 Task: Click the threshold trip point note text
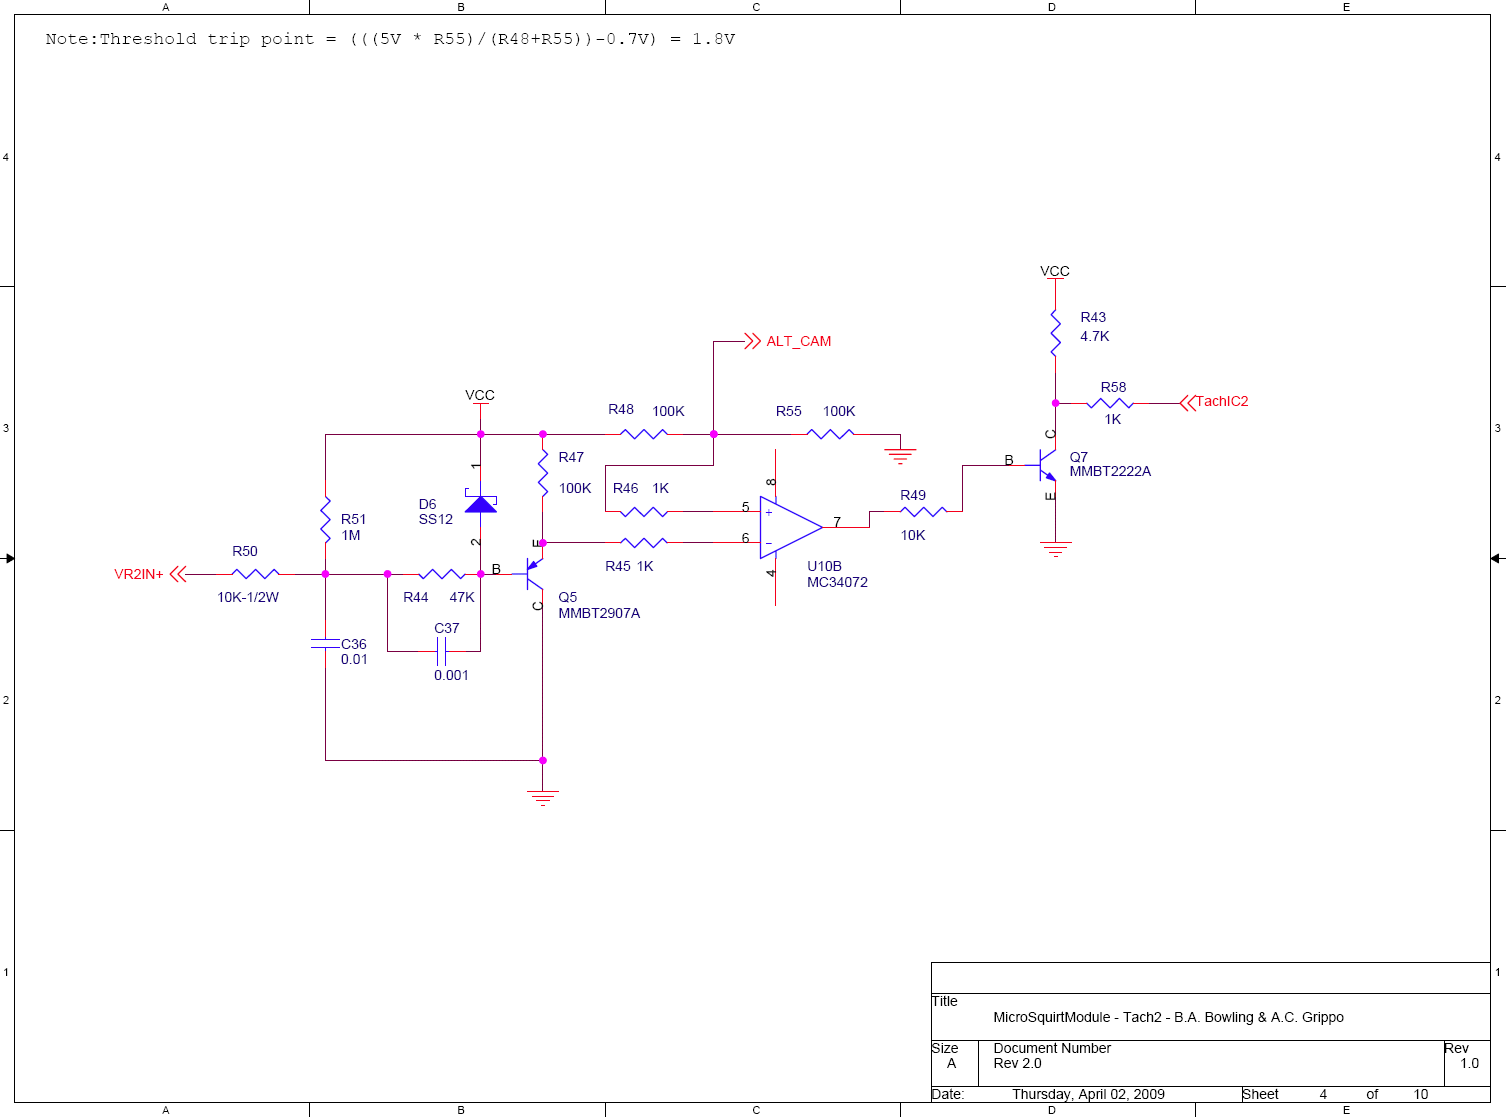tap(390, 39)
